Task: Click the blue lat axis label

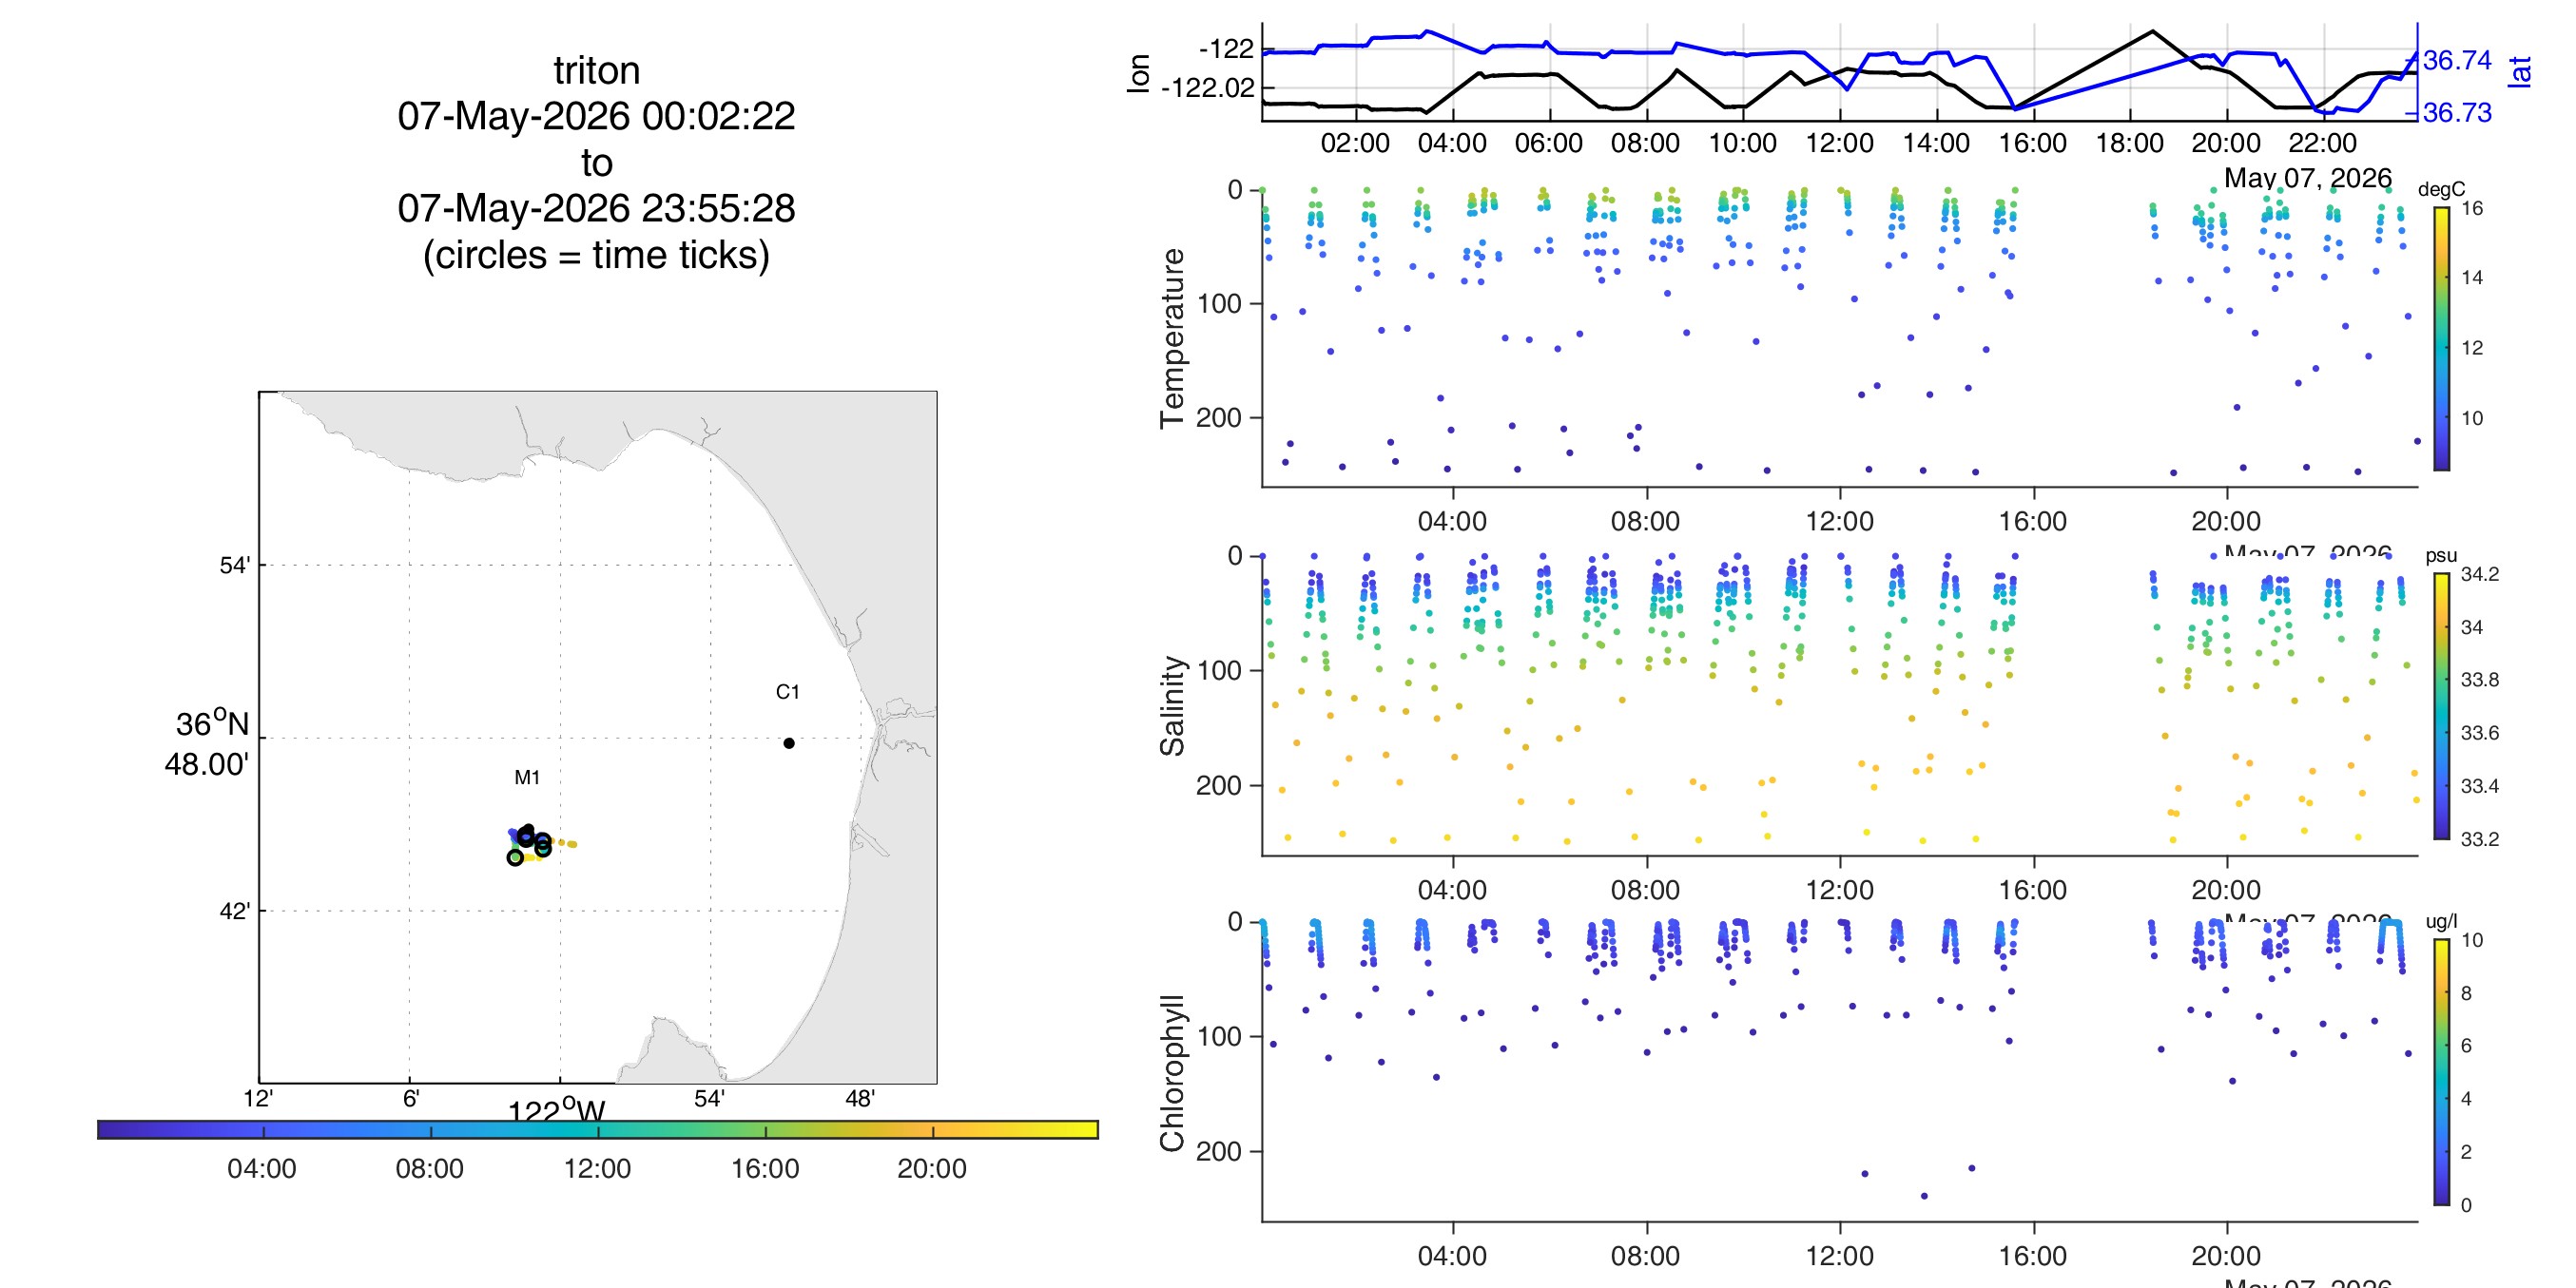Action: tap(2520, 71)
